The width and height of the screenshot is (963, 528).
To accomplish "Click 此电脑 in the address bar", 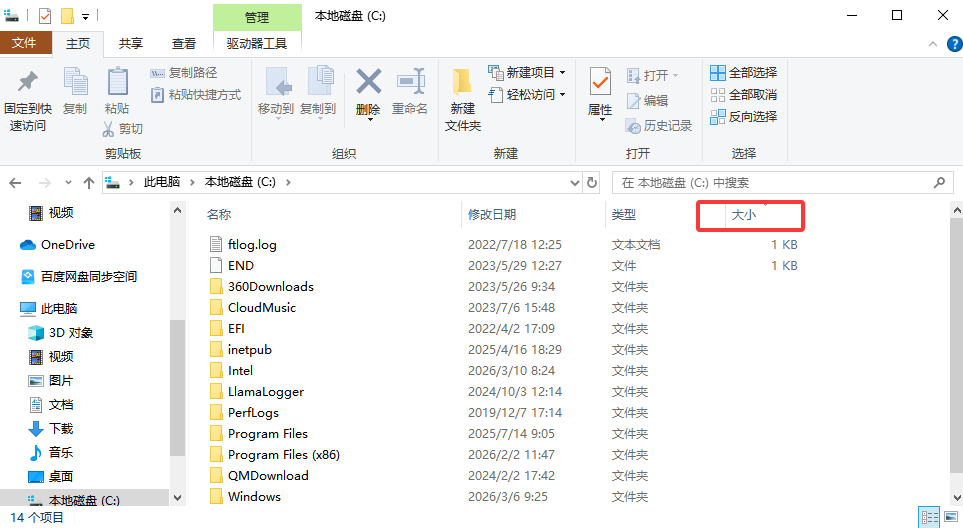I will [162, 182].
